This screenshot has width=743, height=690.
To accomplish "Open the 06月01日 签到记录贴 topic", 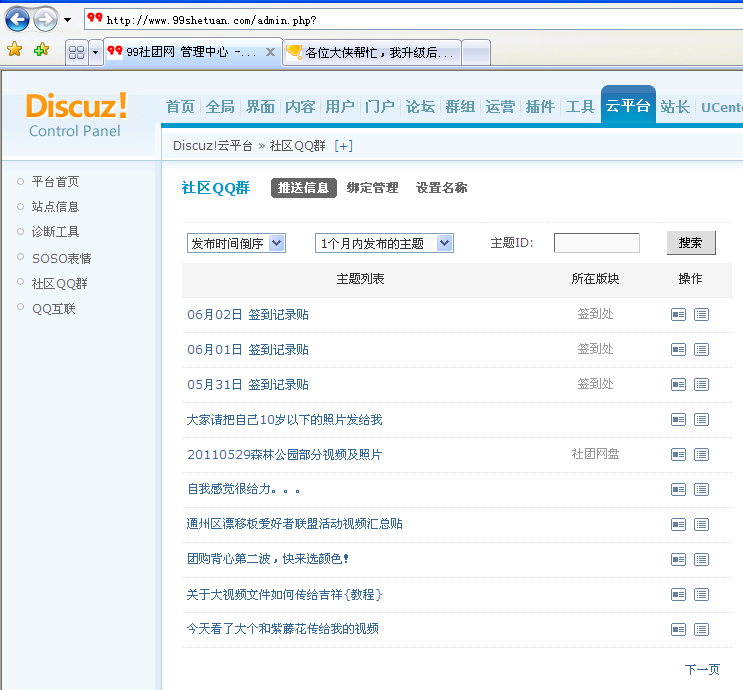I will pyautogui.click(x=248, y=350).
